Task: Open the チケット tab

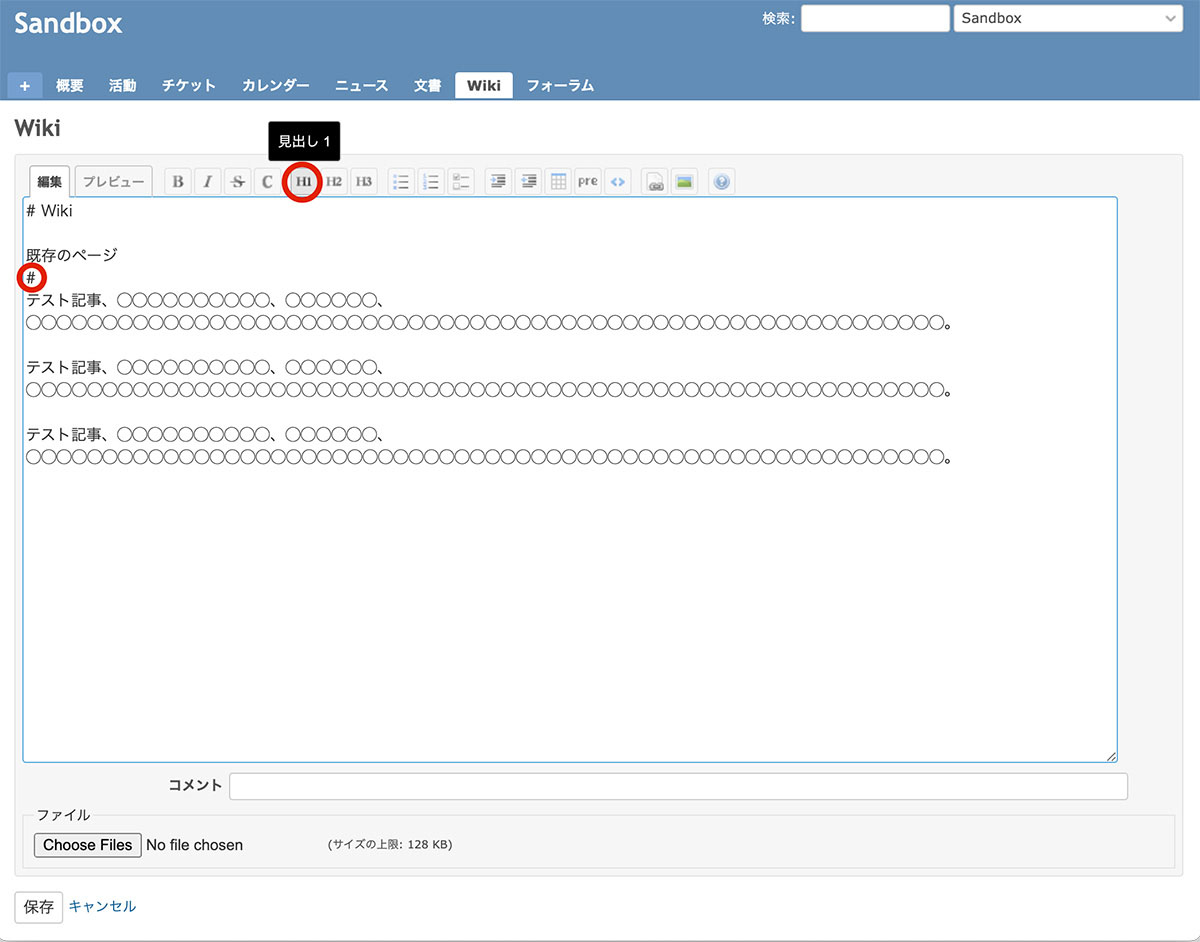Action: click(x=189, y=86)
